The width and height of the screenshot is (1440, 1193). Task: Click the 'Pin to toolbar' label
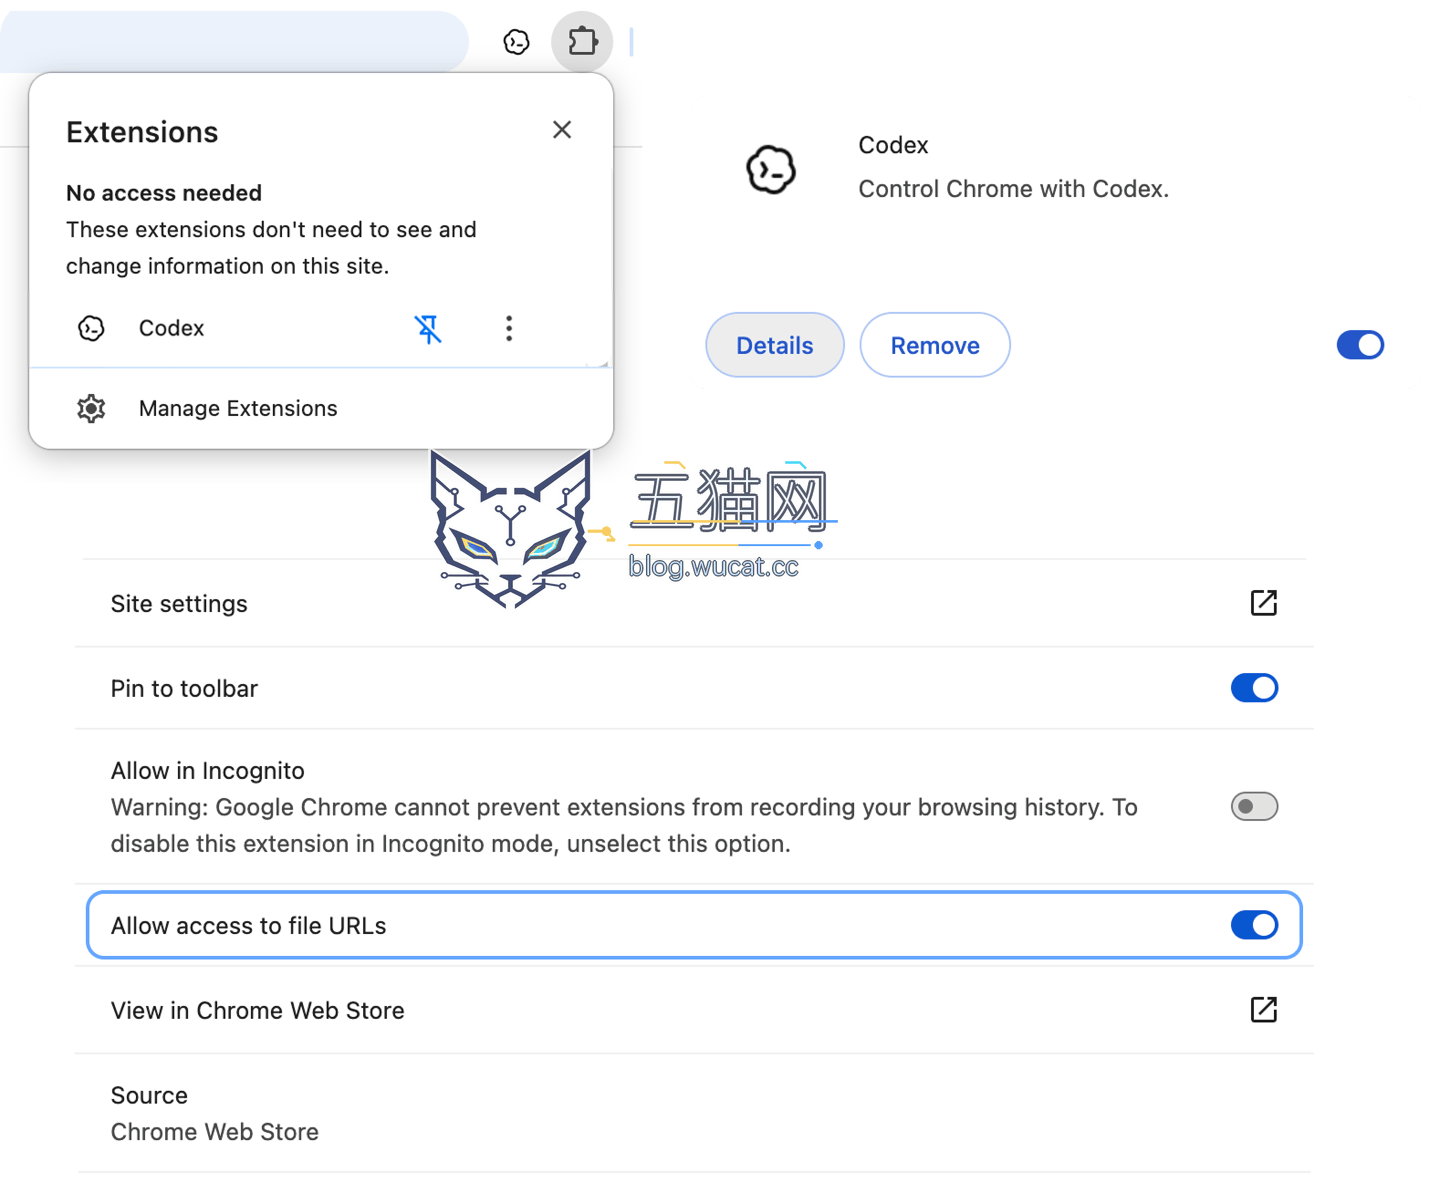(184, 689)
